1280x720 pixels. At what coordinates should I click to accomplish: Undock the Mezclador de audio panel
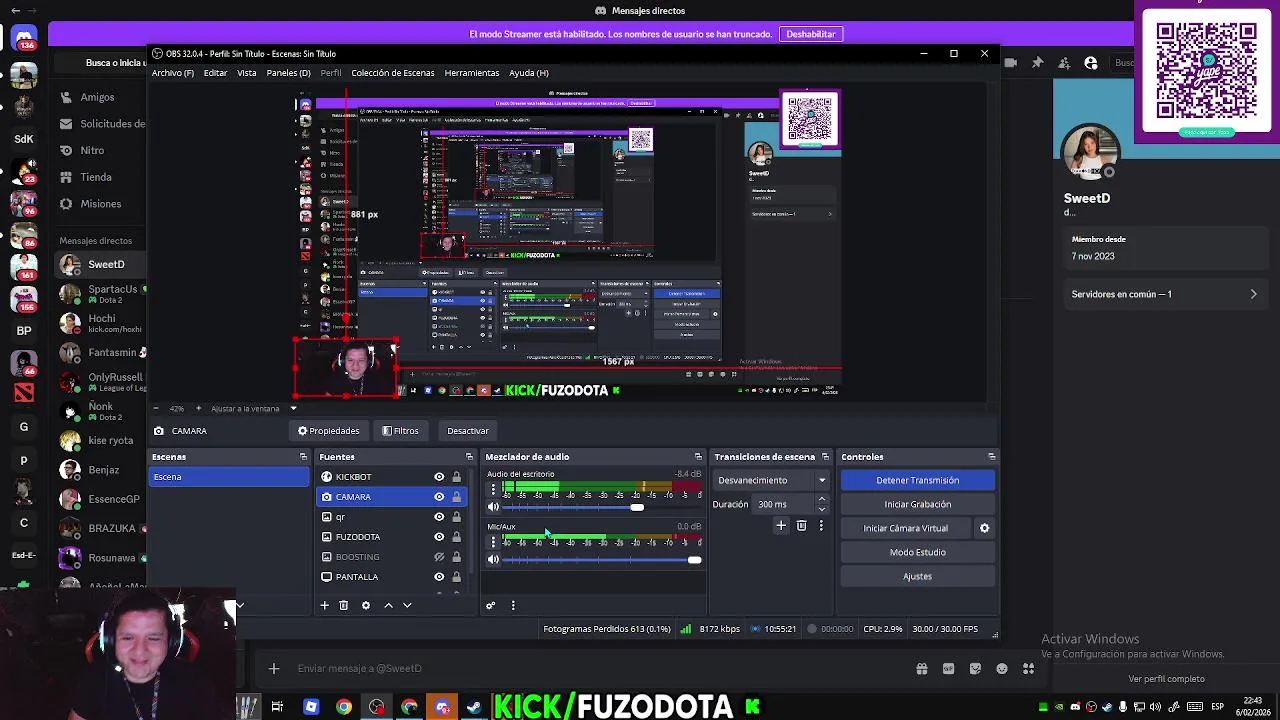tap(698, 457)
